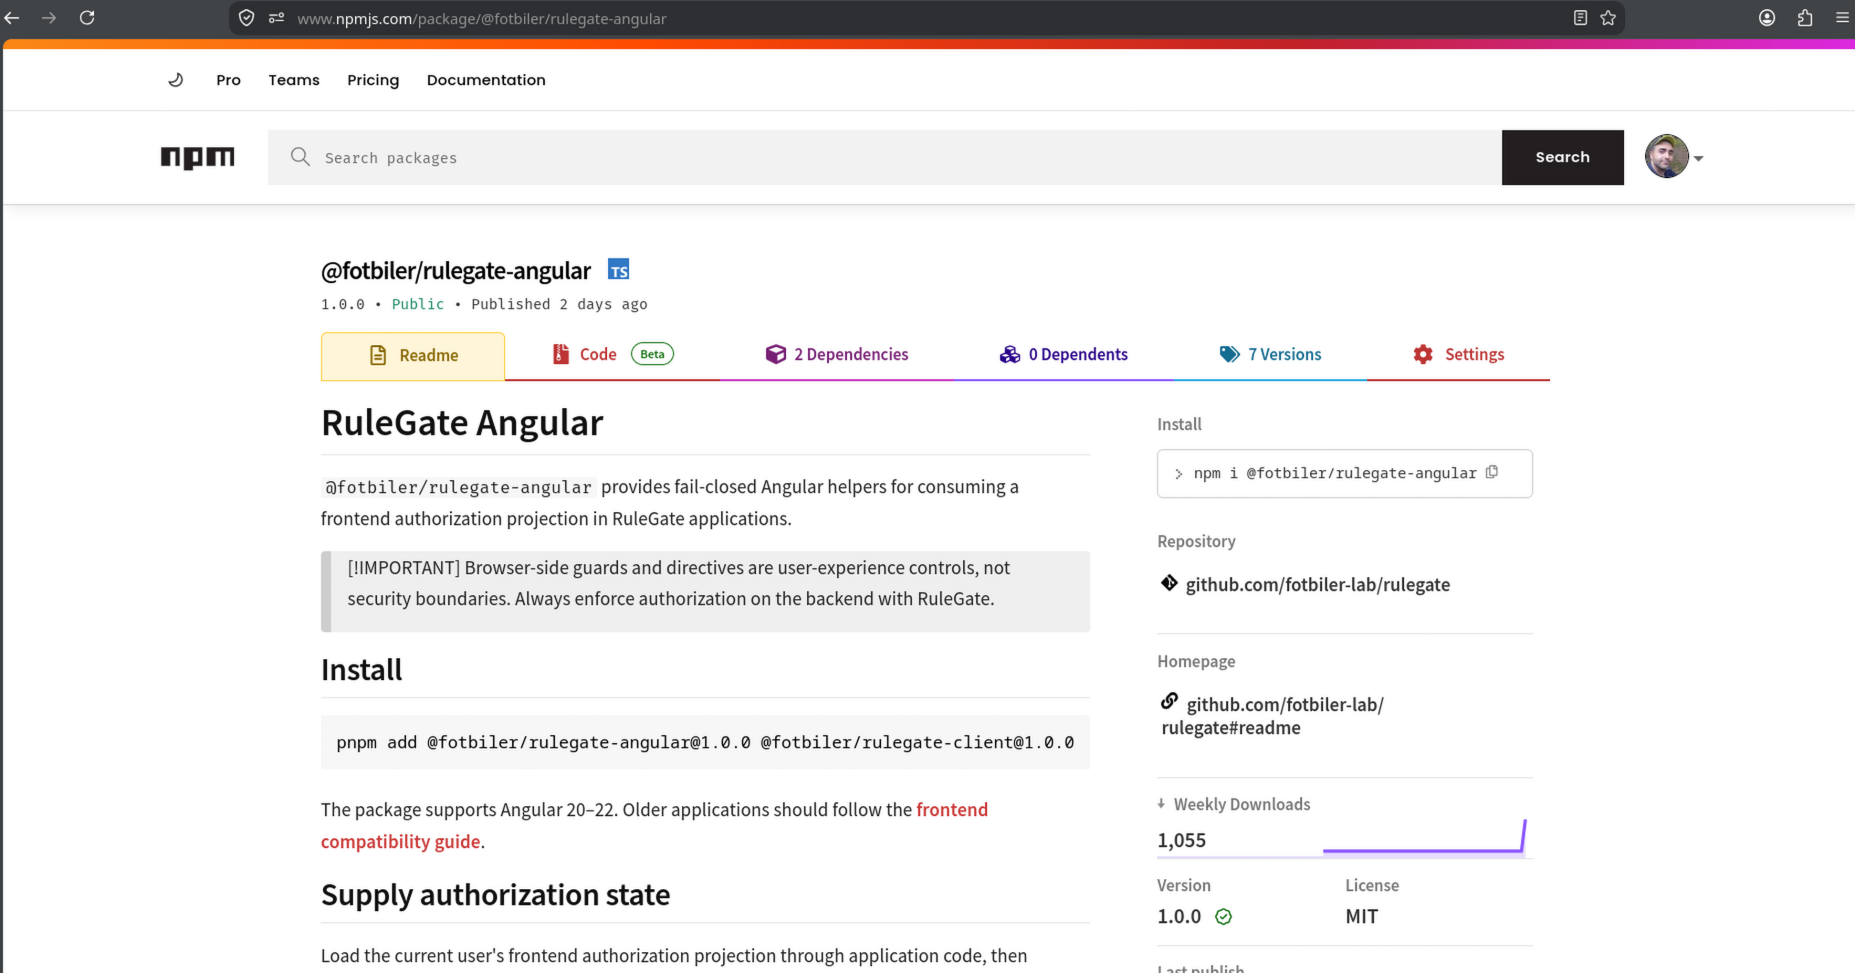Click the sidebar version value 1.0.0
Viewport: 1855px width, 973px height.
pyautogui.click(x=1179, y=916)
